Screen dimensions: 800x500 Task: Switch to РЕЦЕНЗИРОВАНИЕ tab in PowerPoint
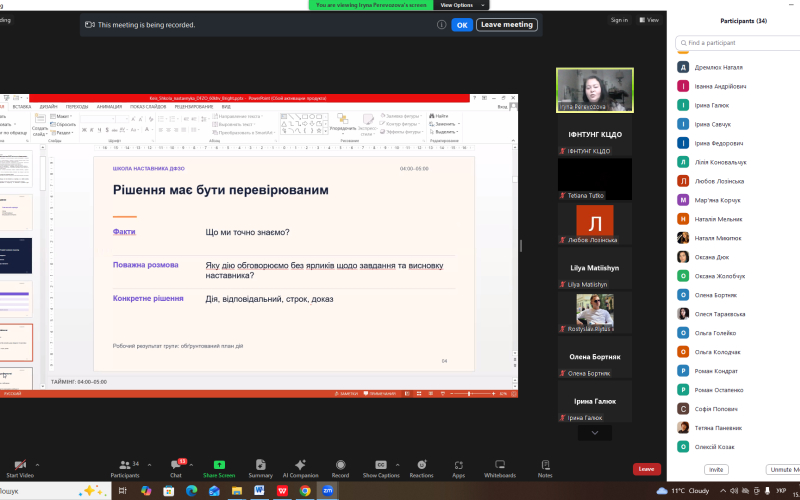[x=194, y=107]
